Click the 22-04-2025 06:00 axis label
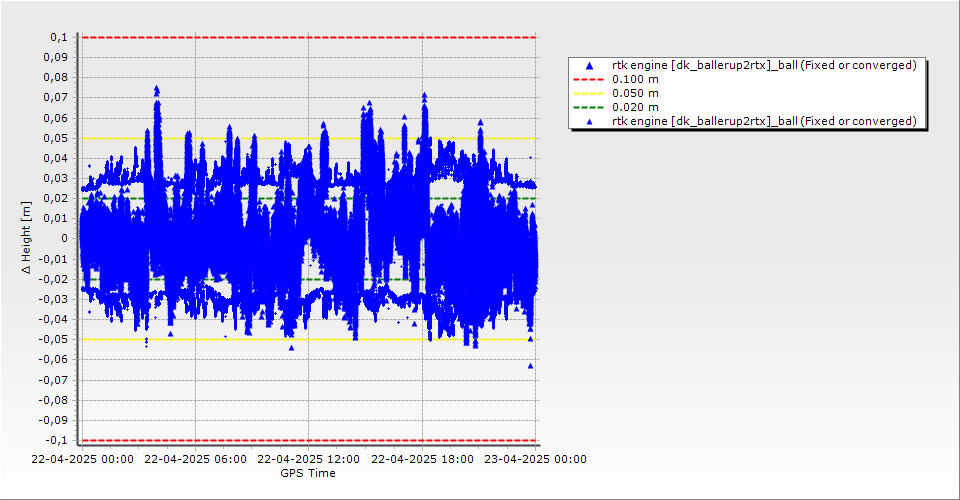The image size is (960, 500). [x=195, y=459]
